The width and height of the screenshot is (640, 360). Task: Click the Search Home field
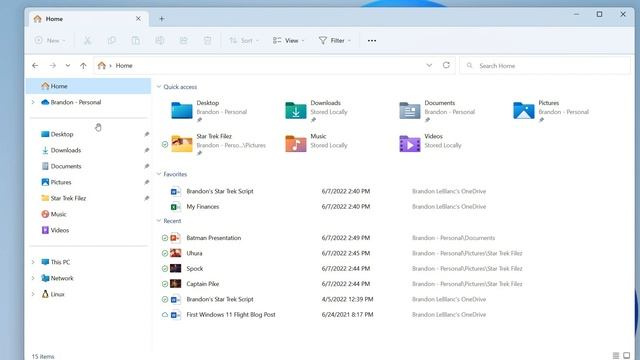click(x=545, y=65)
